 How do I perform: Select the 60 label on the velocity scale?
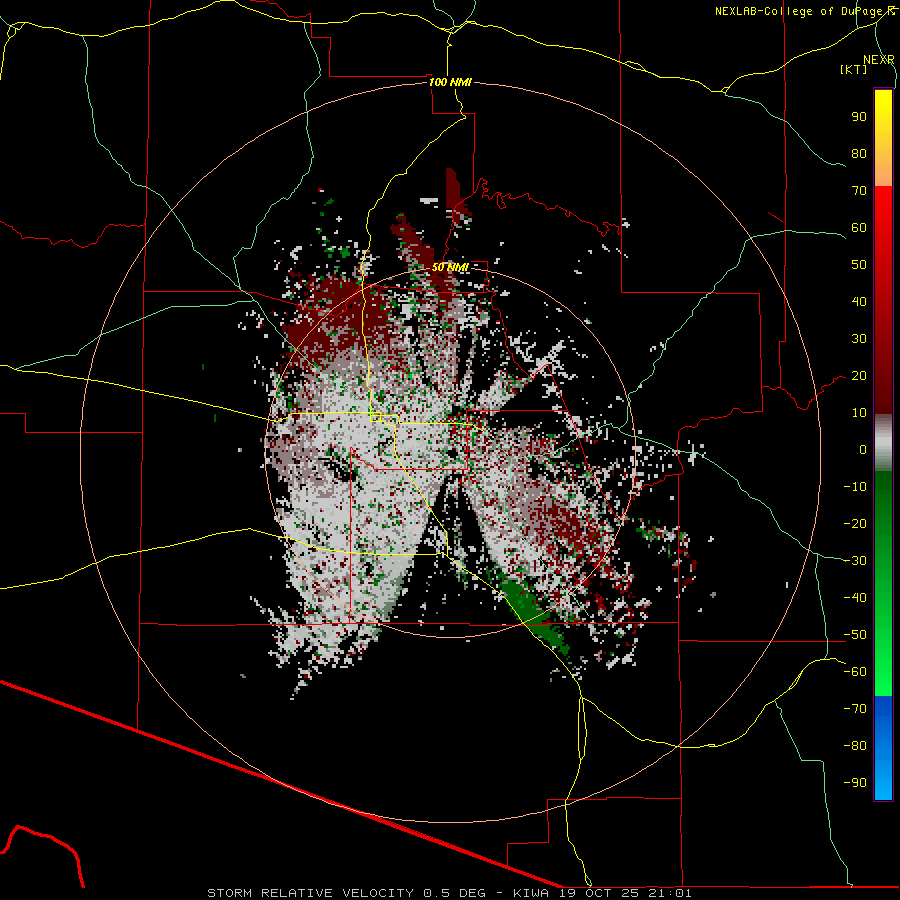859,228
